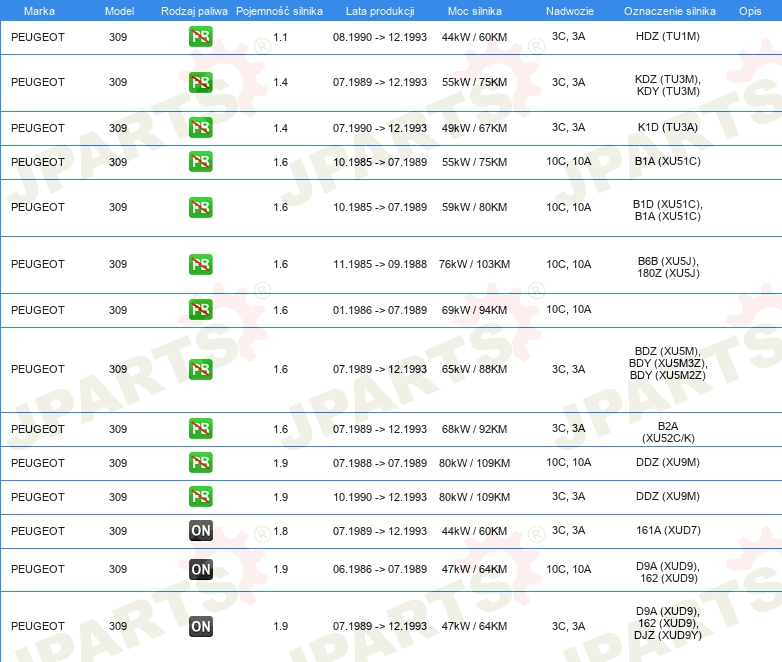
Task: Click the Oznaczenie silnika column header
Action: [669, 11]
